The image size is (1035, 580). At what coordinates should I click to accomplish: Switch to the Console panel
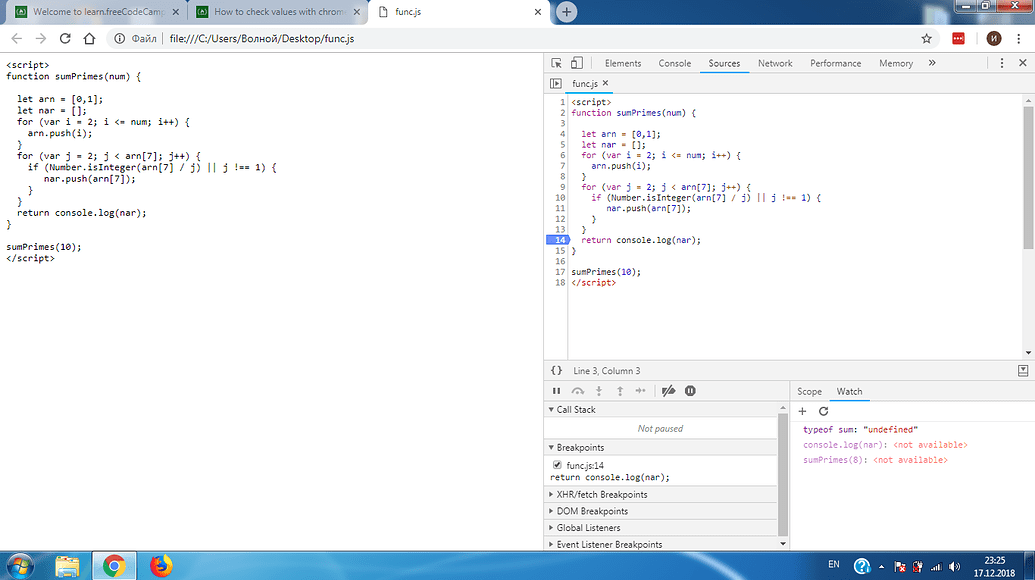coord(675,62)
